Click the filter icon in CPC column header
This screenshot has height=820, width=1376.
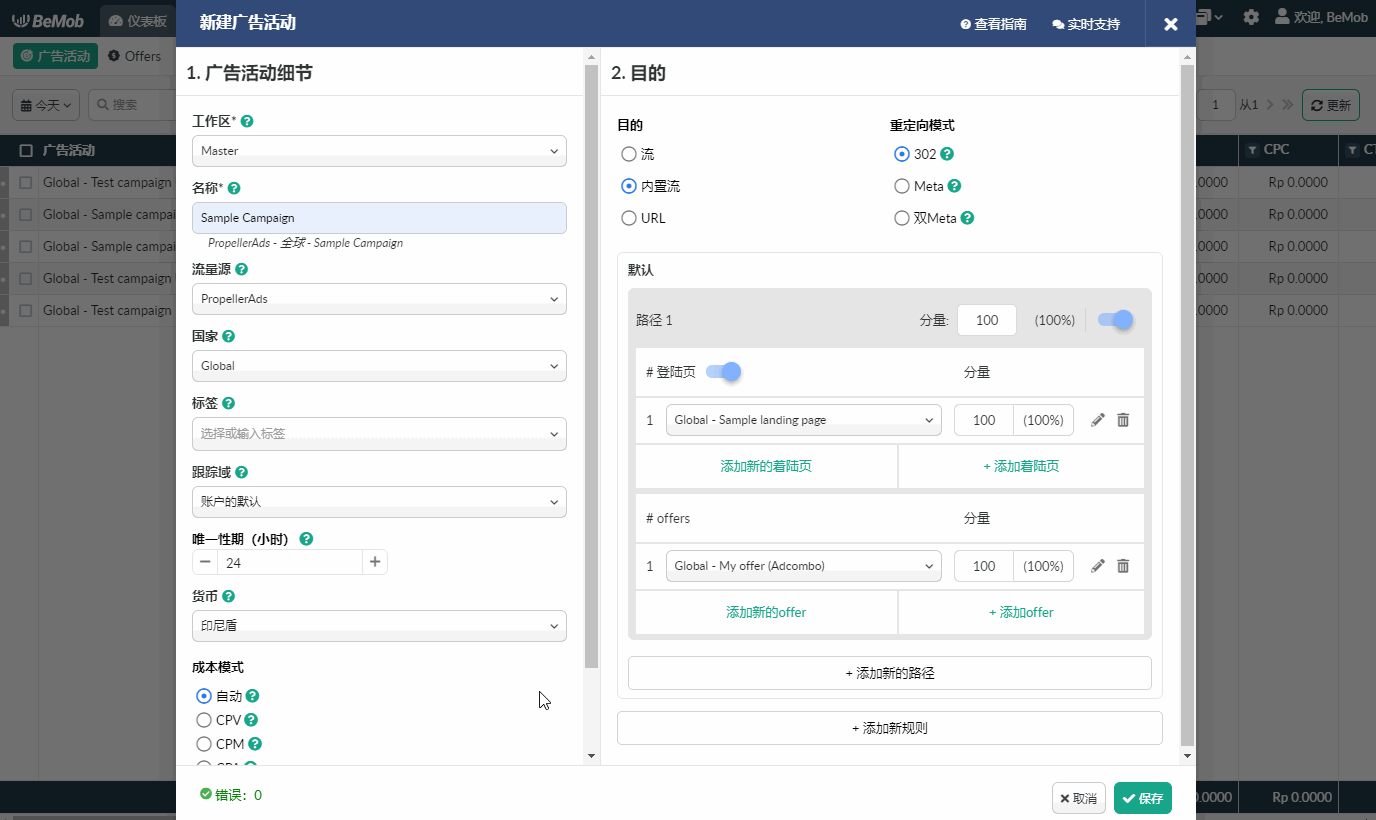[x=1252, y=150]
